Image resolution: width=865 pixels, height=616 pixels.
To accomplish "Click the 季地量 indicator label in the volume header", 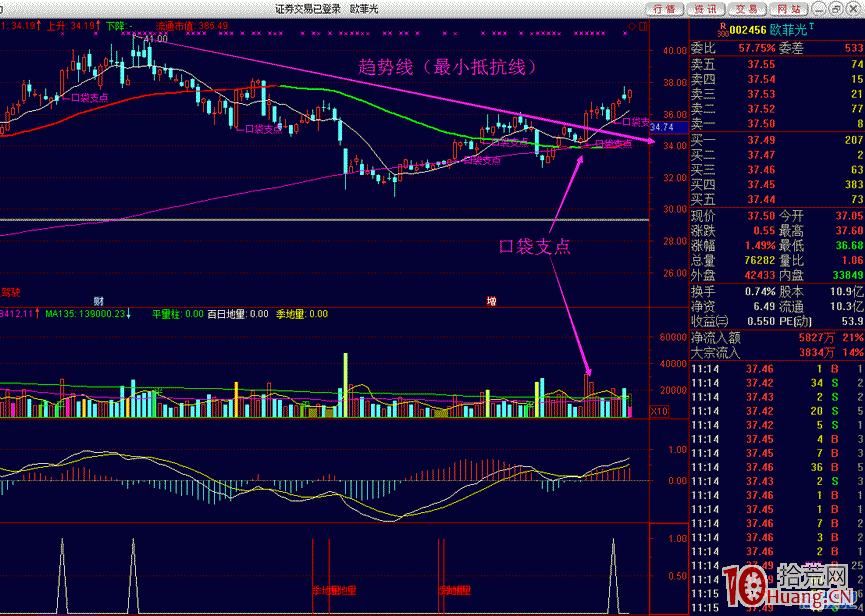I will click(302, 314).
